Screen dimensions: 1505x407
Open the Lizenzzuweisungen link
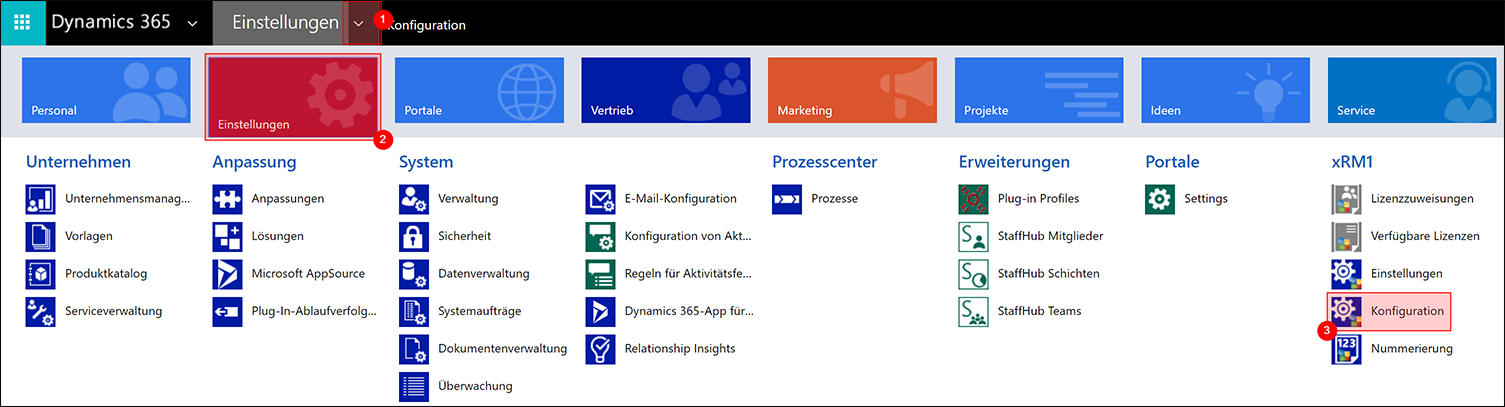(x=1422, y=199)
